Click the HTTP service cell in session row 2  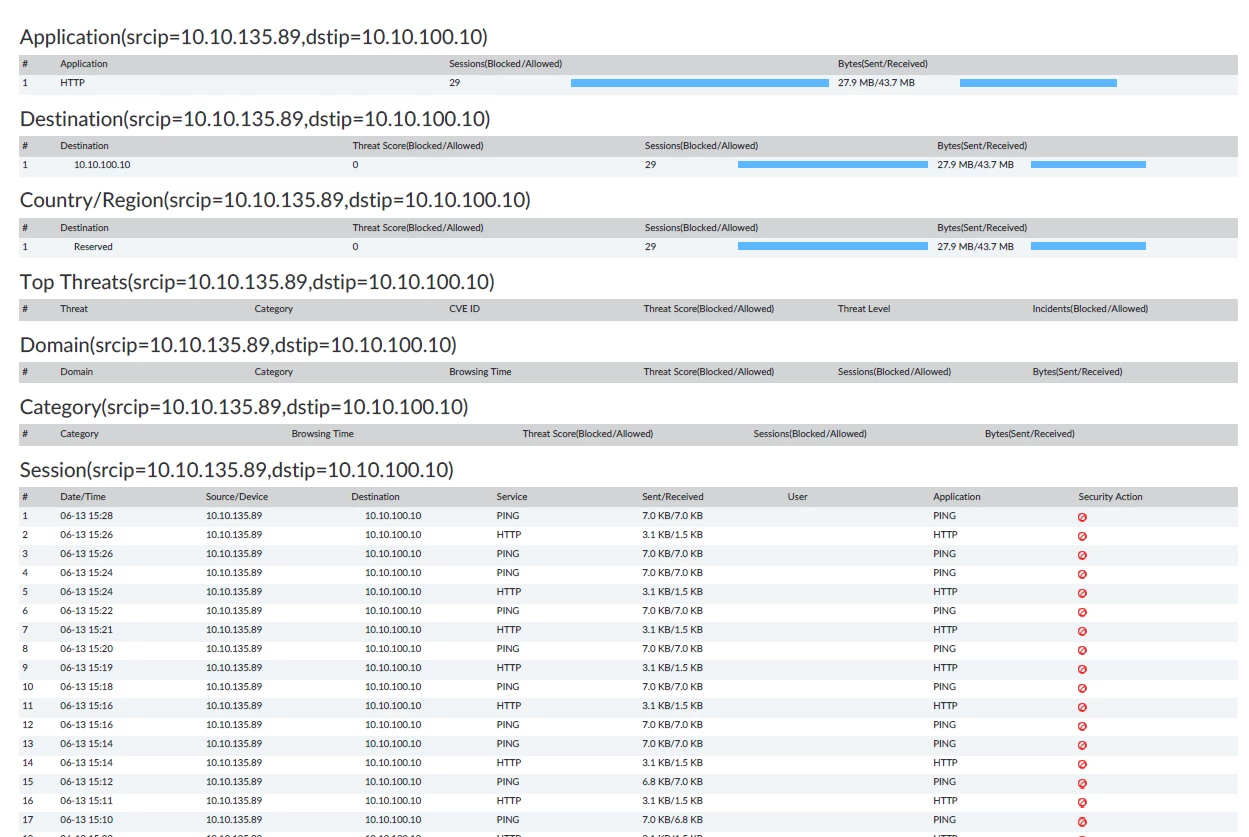point(509,535)
